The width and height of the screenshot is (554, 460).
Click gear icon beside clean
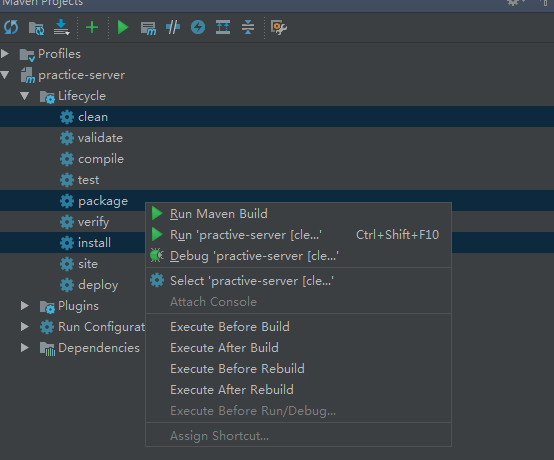[x=67, y=117]
